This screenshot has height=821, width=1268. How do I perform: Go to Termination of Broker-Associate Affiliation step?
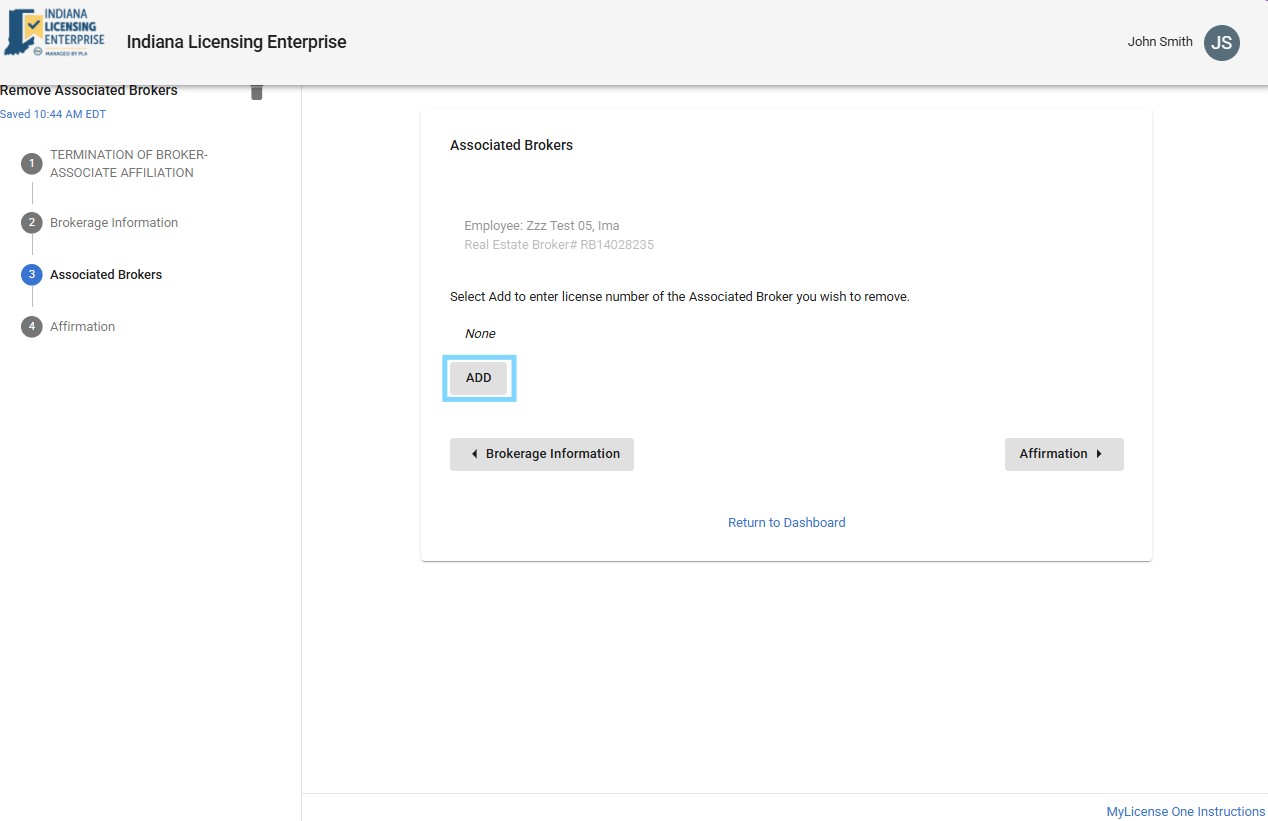[x=128, y=164]
